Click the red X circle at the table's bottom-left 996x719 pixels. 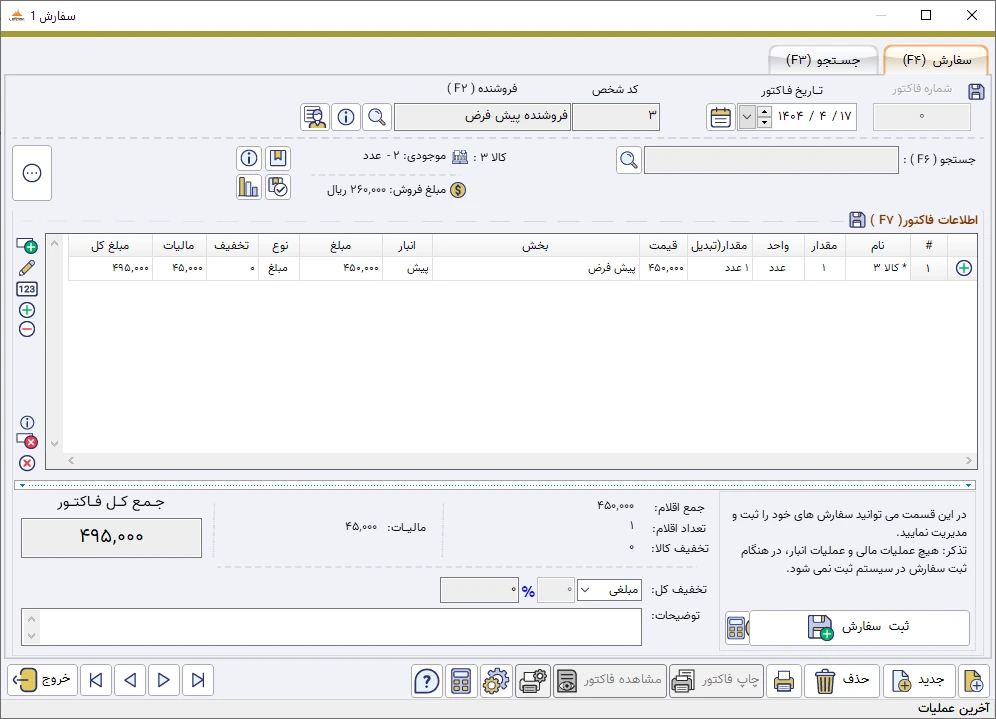pos(27,463)
